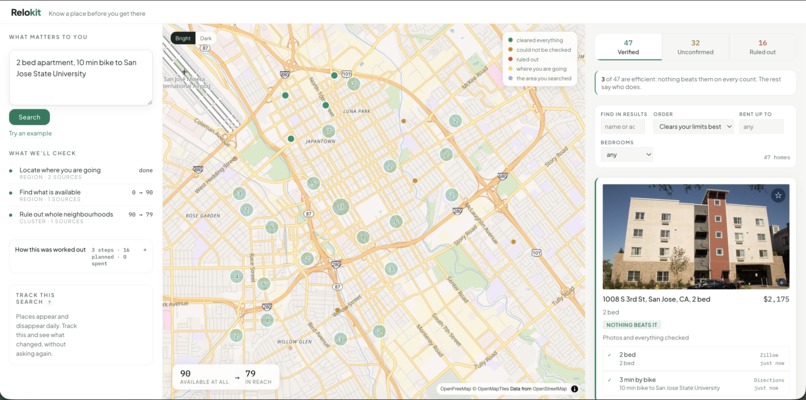Open the OpenStreetMap attribution link

(x=549, y=389)
